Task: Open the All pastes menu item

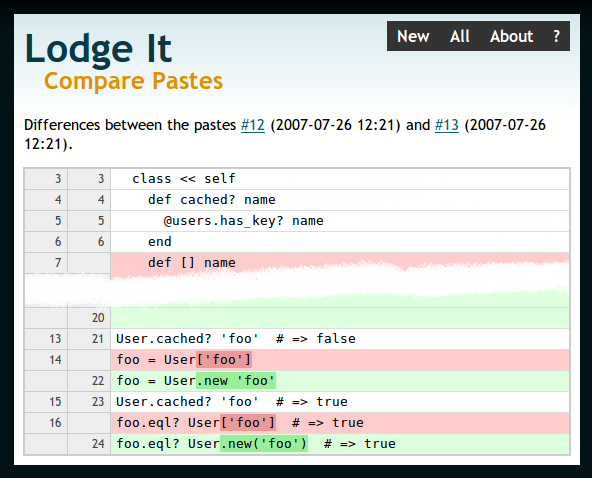Action: [459, 37]
